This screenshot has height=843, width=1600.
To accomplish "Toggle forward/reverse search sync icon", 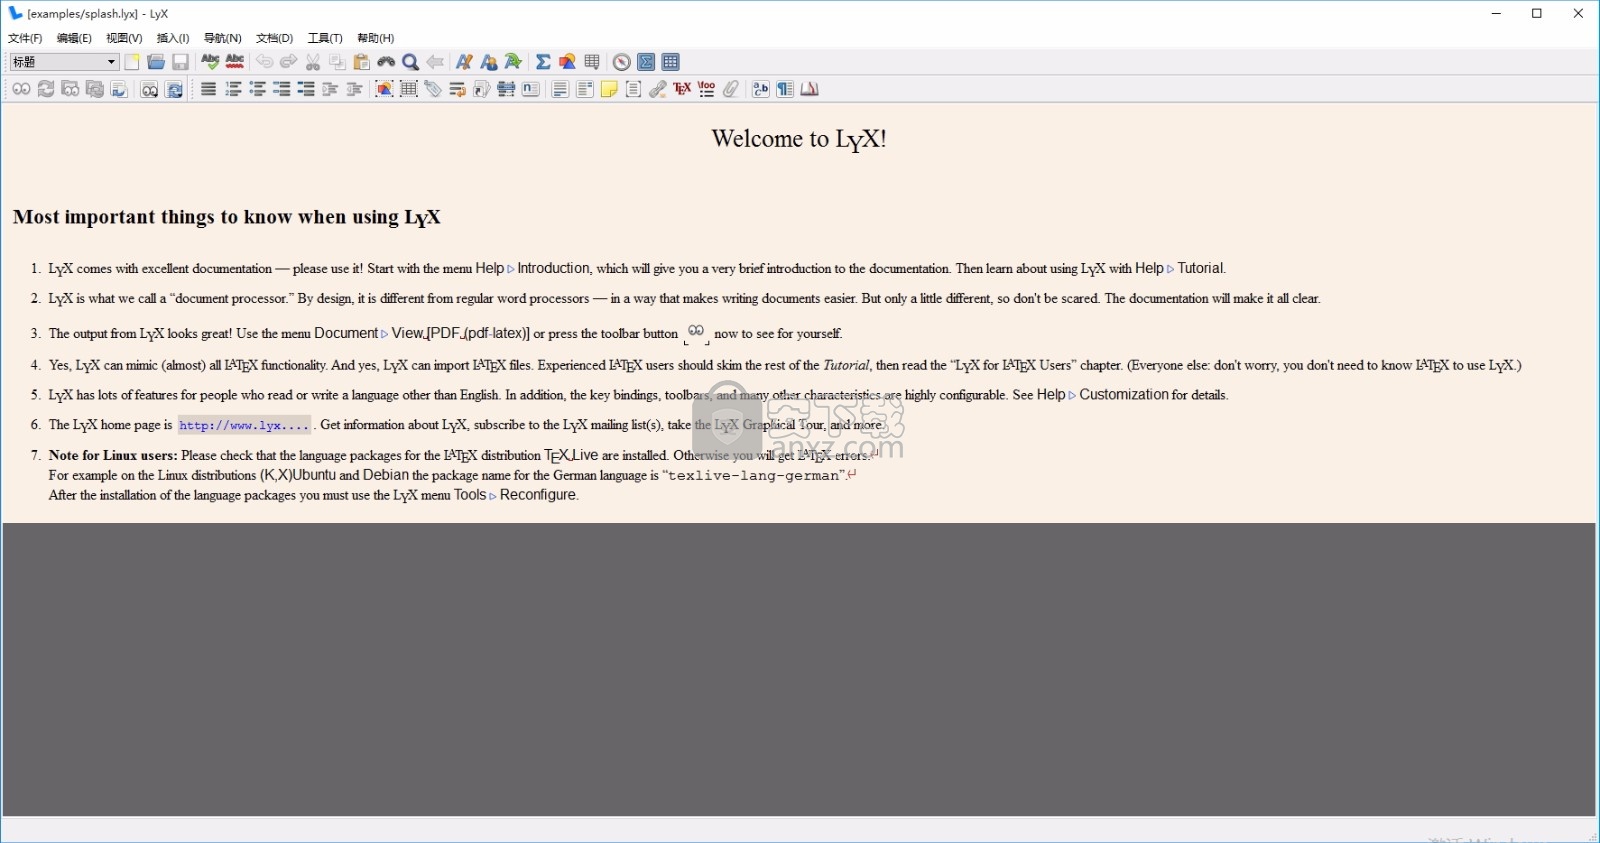I will tap(119, 89).
